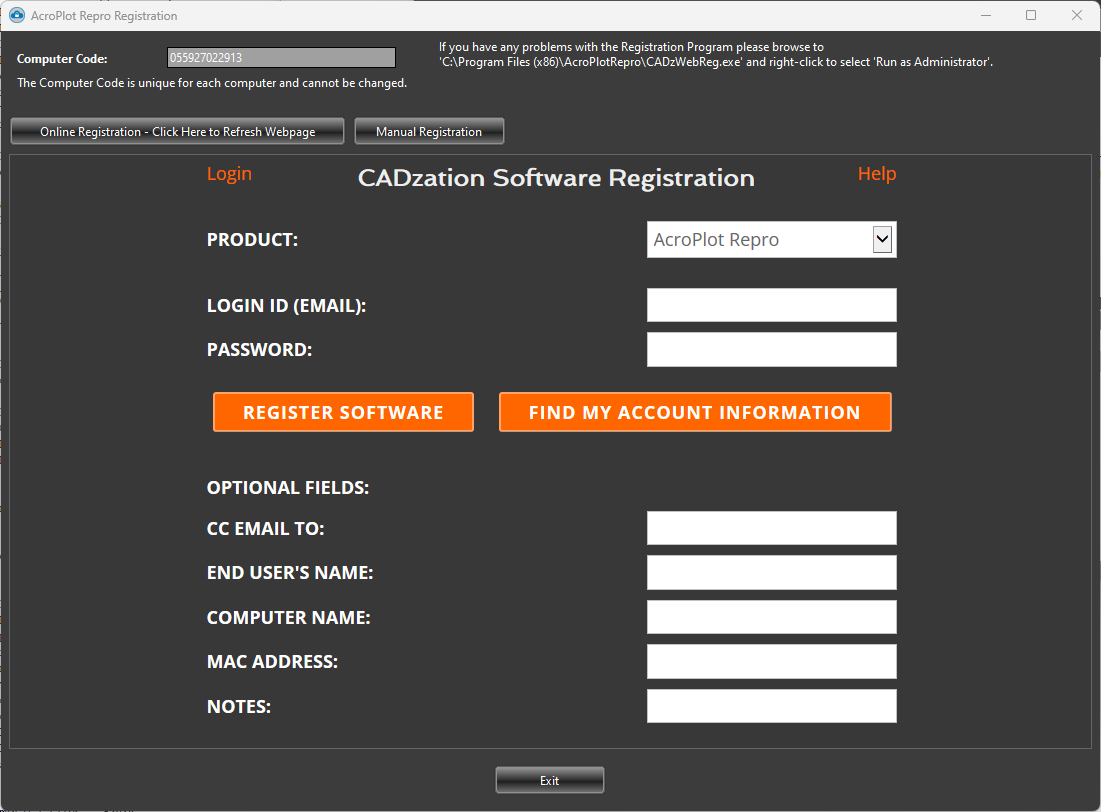
Task: Click the CC EMAIL TO field
Action: 771,527
